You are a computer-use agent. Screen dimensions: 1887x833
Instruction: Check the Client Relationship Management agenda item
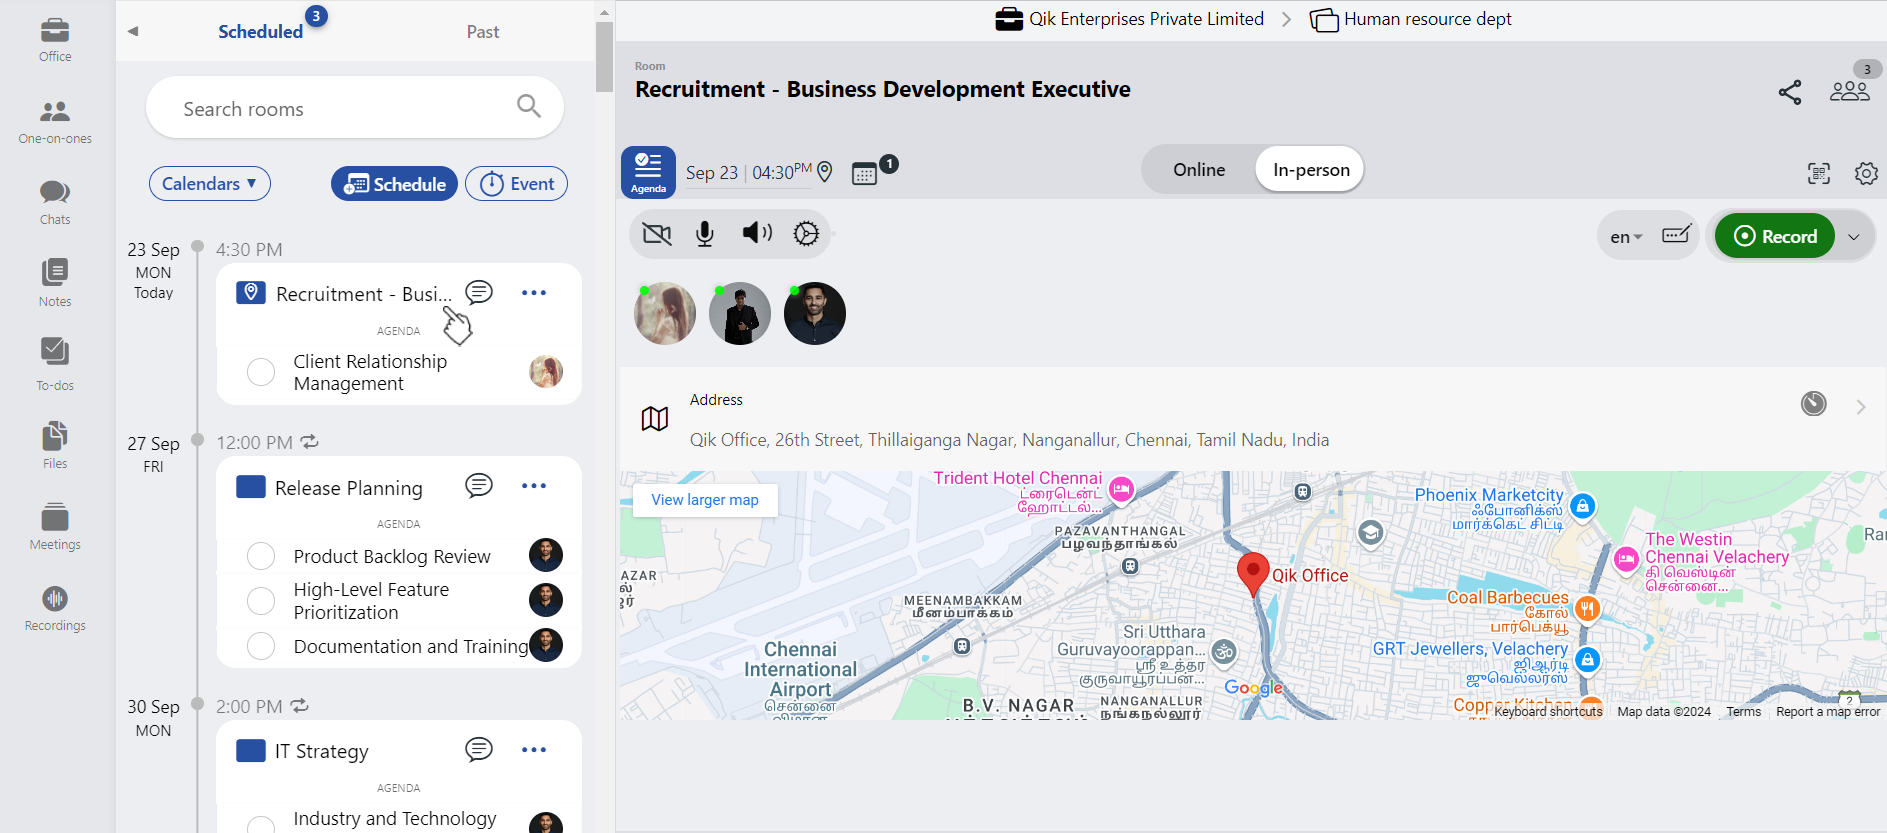[261, 372]
